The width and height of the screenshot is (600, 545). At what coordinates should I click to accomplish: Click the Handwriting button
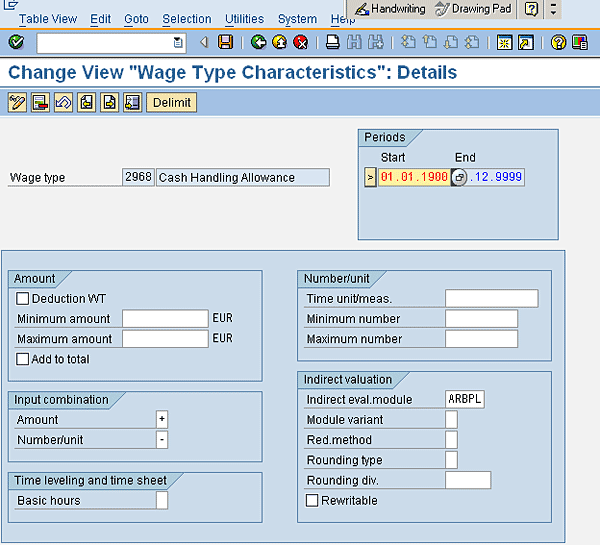click(390, 9)
